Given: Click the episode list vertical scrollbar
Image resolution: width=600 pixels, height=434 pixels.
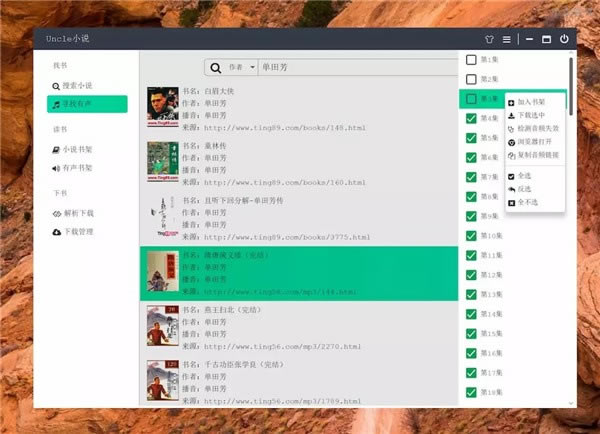Looking at the screenshot, I should [571, 86].
